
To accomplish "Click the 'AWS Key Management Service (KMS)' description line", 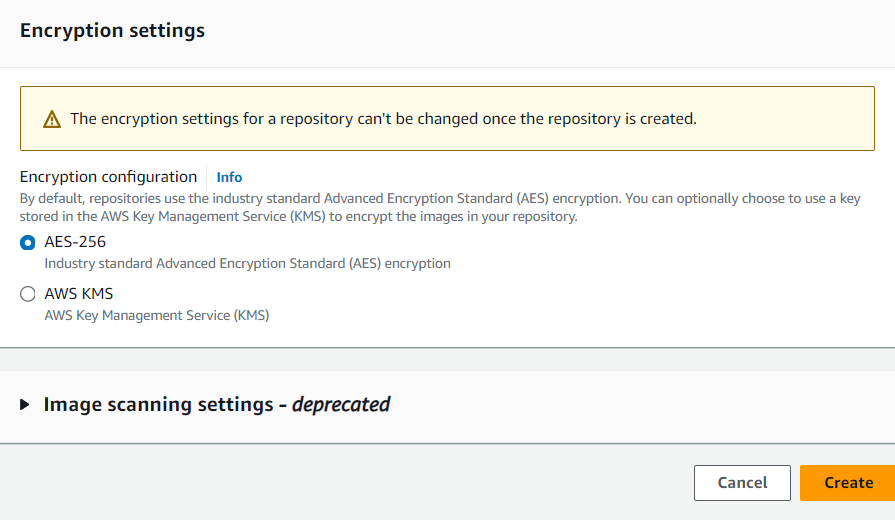I will pos(157,316).
